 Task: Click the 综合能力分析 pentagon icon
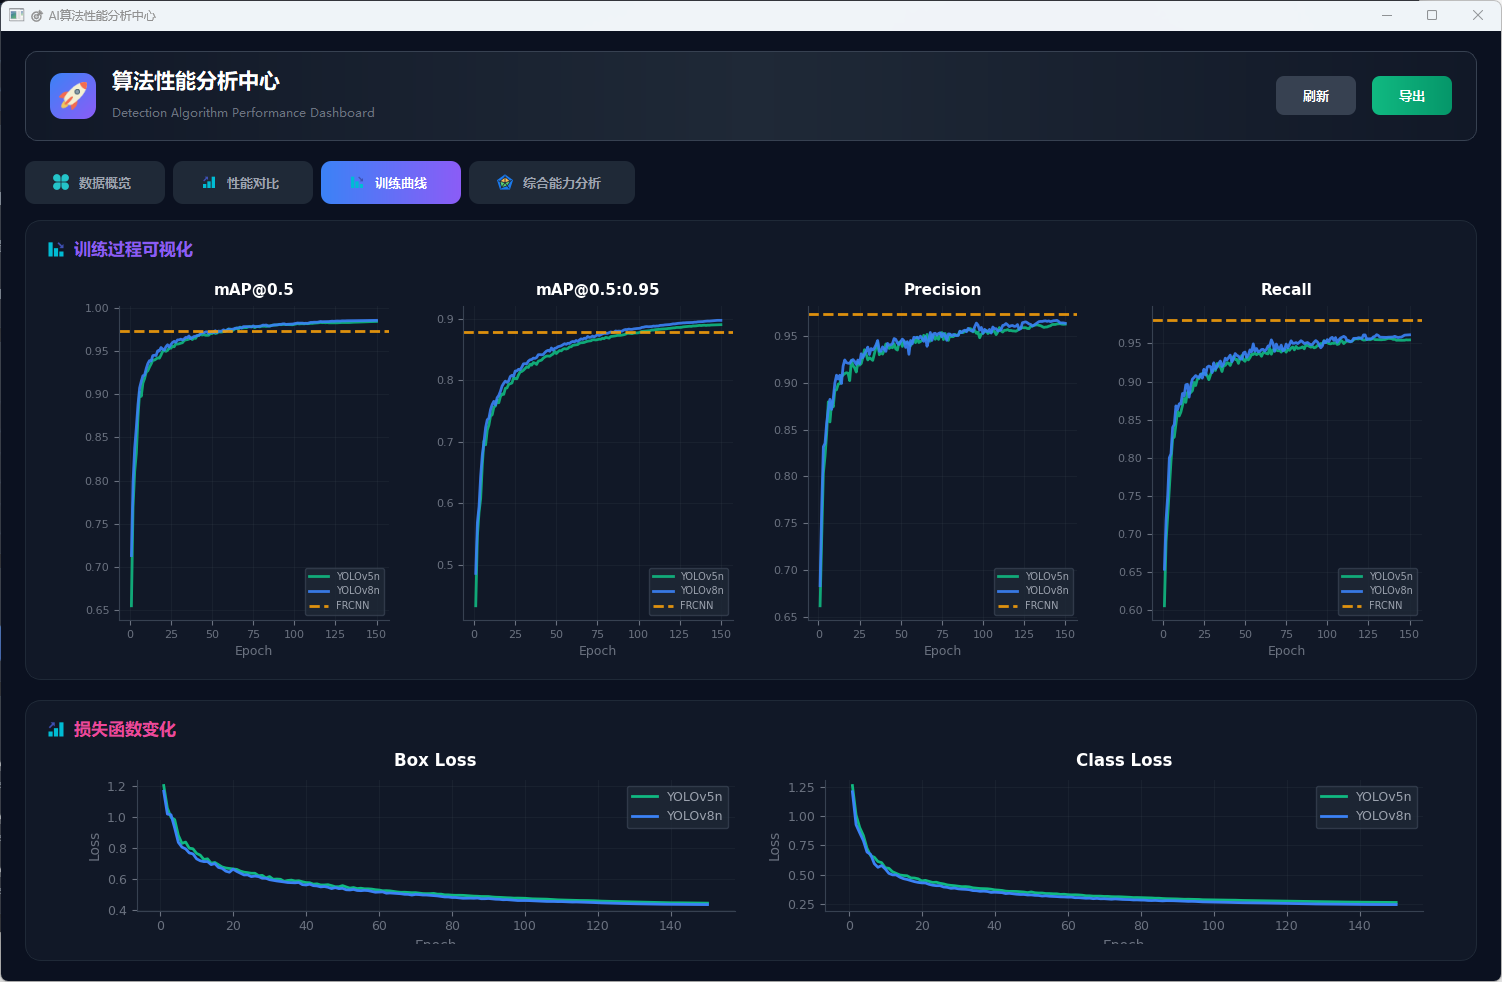pos(505,182)
